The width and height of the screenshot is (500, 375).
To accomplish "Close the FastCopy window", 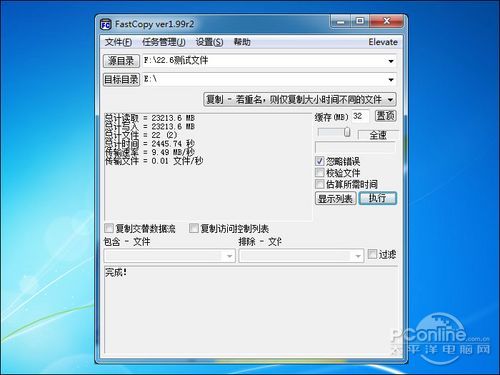I will (x=386, y=22).
